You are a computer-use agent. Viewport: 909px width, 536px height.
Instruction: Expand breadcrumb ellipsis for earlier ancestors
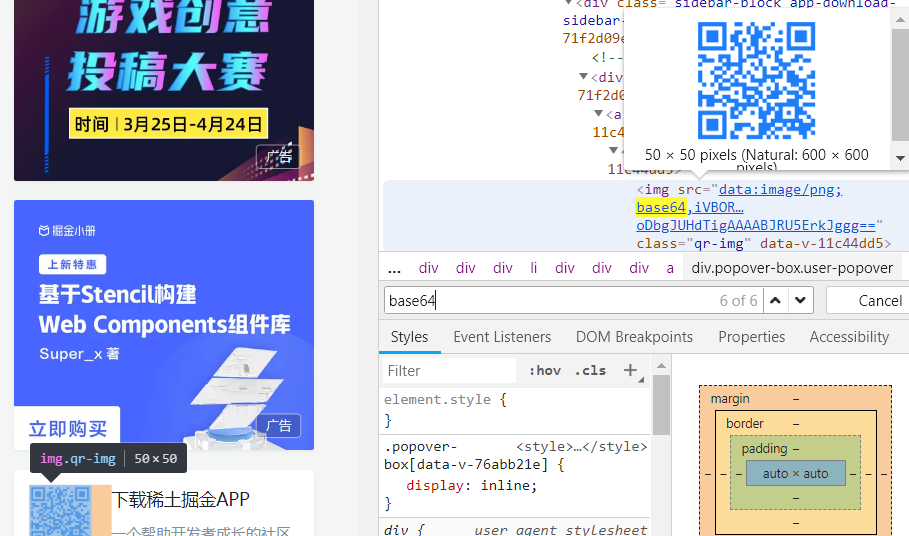coord(394,268)
